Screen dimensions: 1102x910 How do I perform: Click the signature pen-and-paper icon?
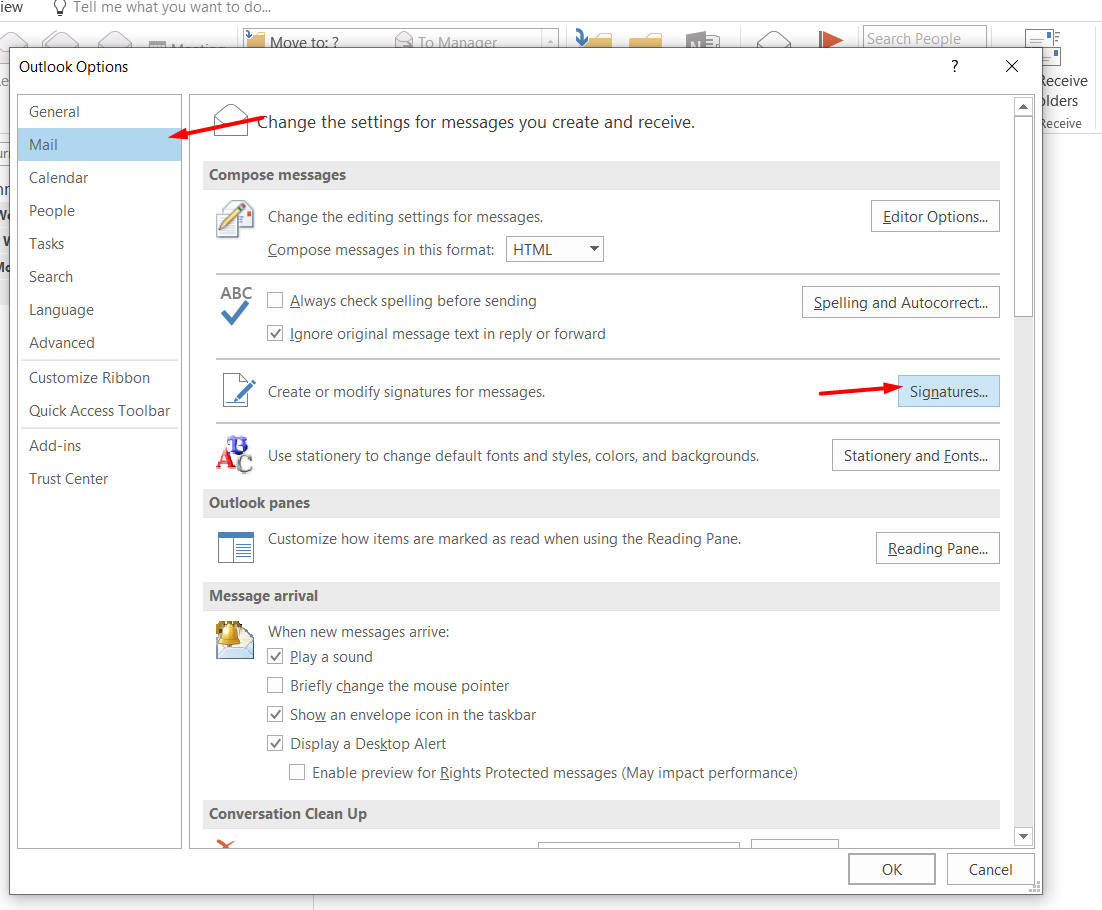tap(239, 390)
